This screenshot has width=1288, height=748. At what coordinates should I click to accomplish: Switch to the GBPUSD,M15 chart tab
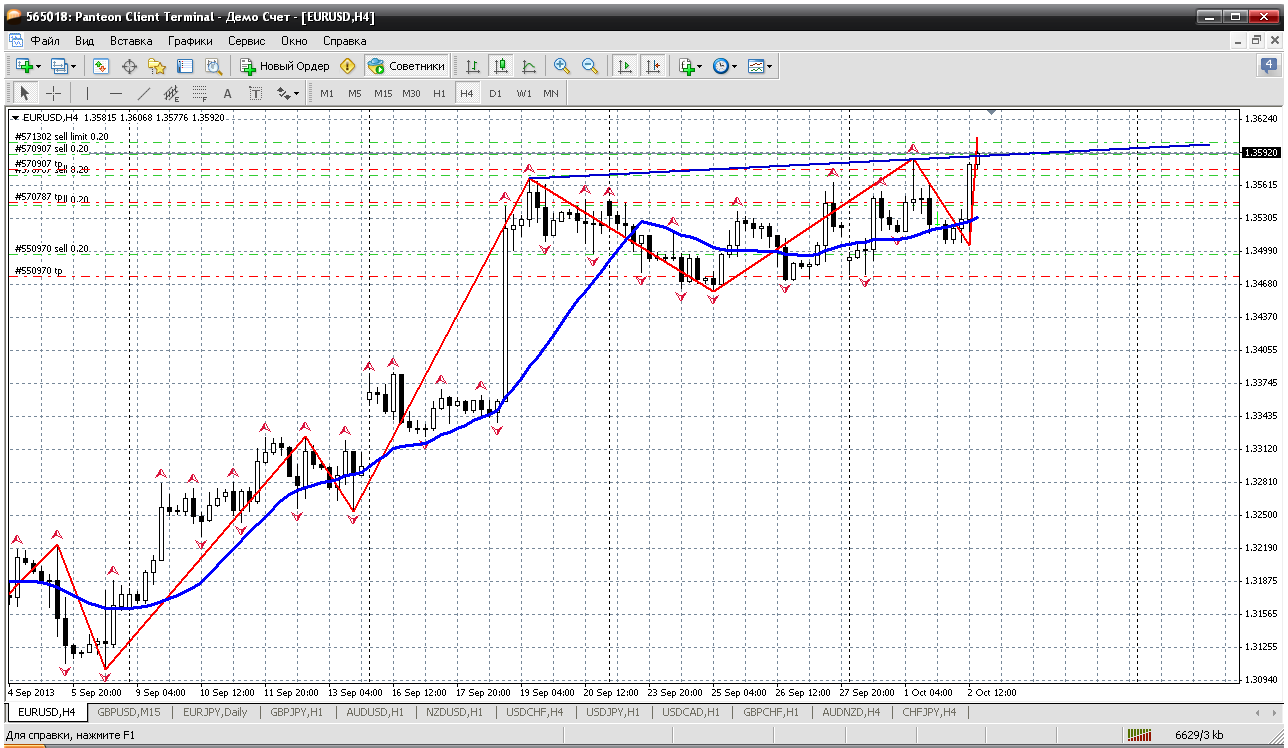coord(129,712)
